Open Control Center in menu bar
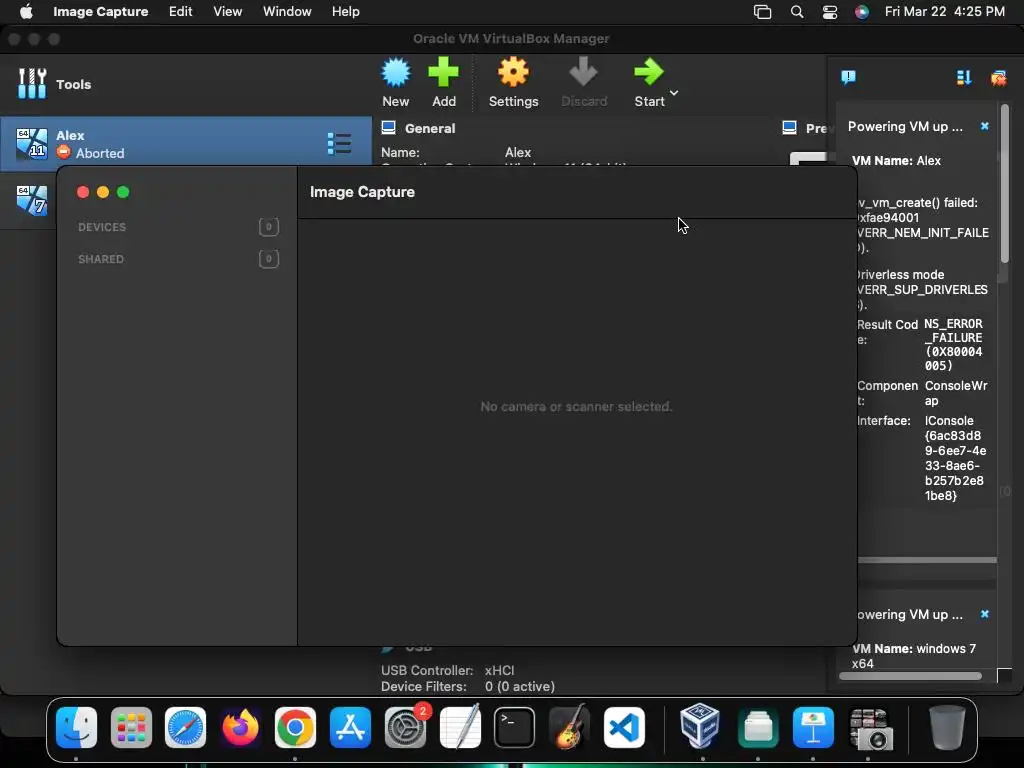This screenshot has width=1024, height=768. [830, 12]
